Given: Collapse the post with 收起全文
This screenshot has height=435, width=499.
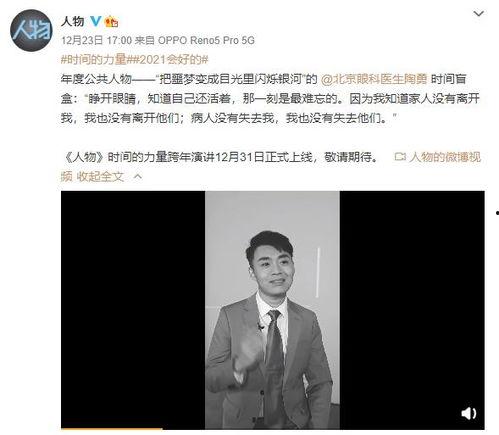Looking at the screenshot, I should 100,176.
